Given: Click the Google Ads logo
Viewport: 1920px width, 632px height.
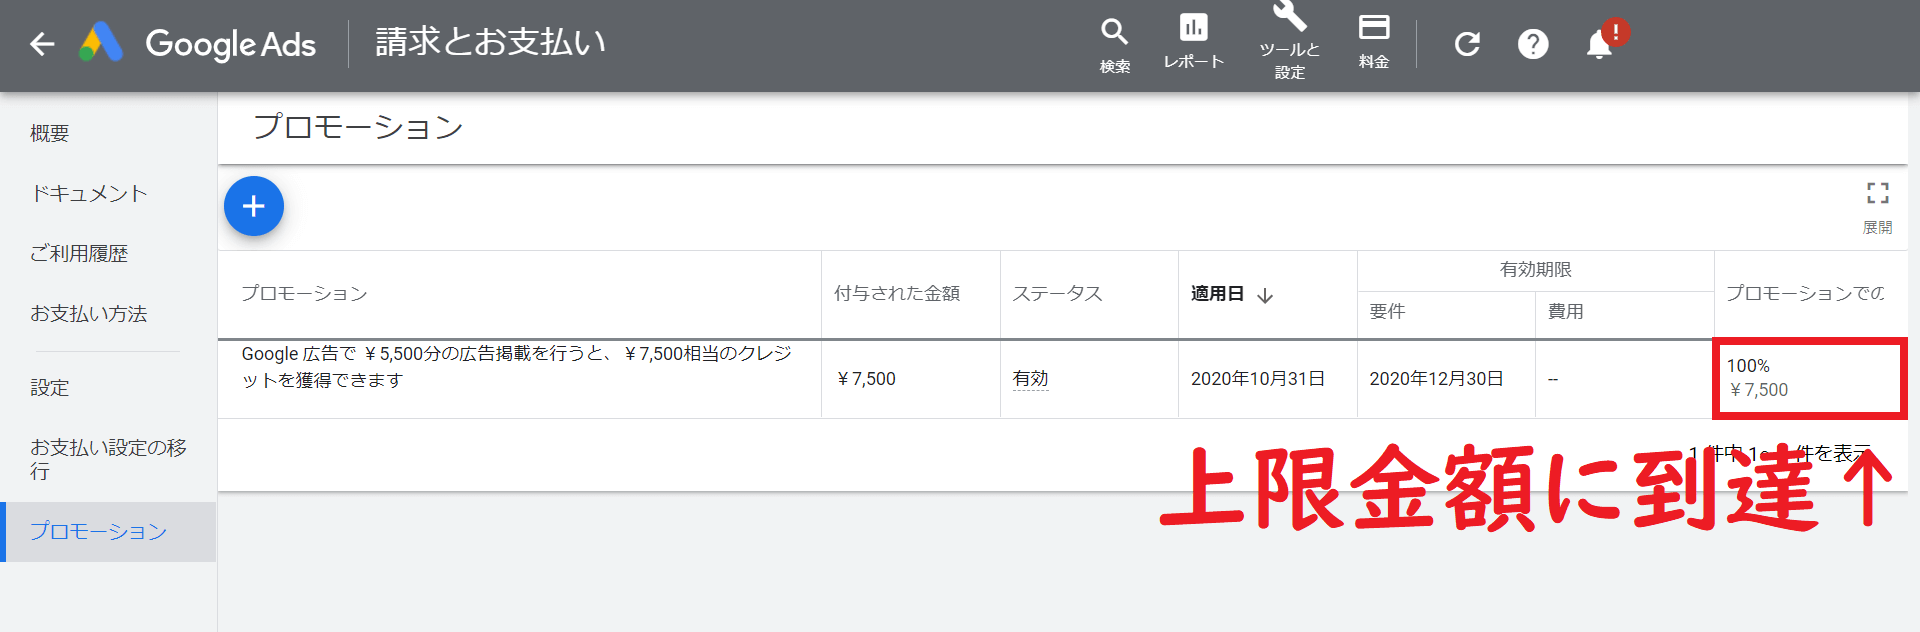Looking at the screenshot, I should point(199,44).
